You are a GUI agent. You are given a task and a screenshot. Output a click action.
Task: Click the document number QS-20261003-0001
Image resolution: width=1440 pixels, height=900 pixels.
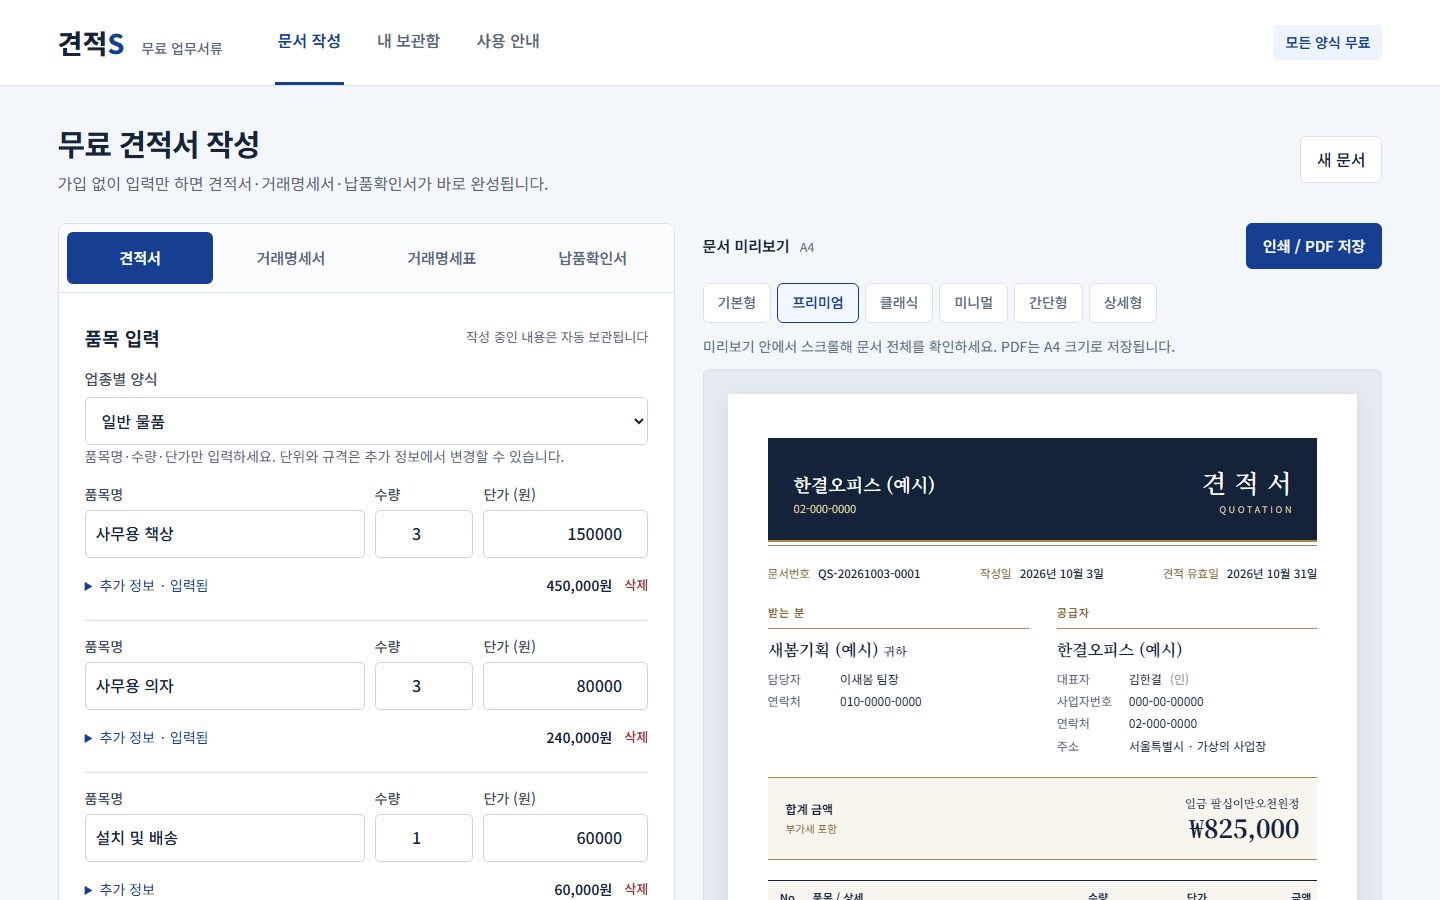pos(869,574)
